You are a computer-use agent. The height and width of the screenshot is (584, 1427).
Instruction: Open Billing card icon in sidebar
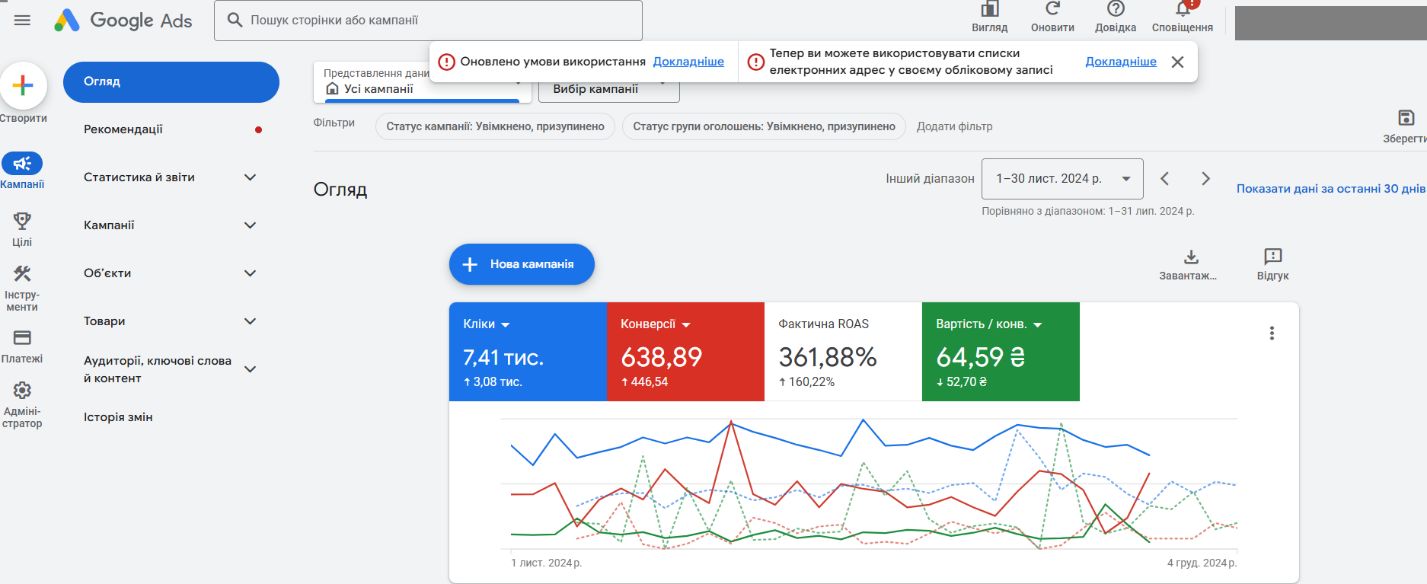22,338
